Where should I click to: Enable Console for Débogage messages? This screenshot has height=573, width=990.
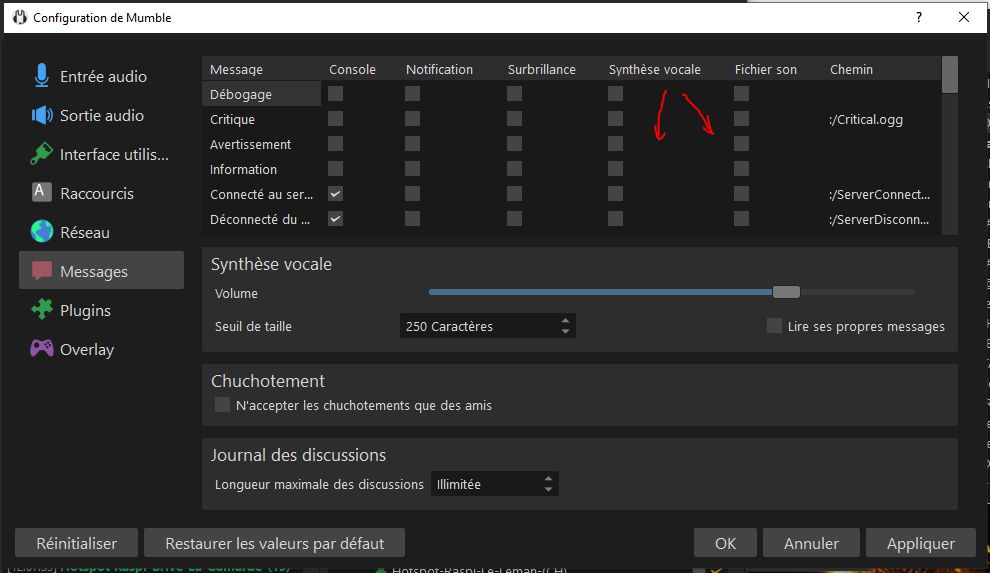(335, 93)
